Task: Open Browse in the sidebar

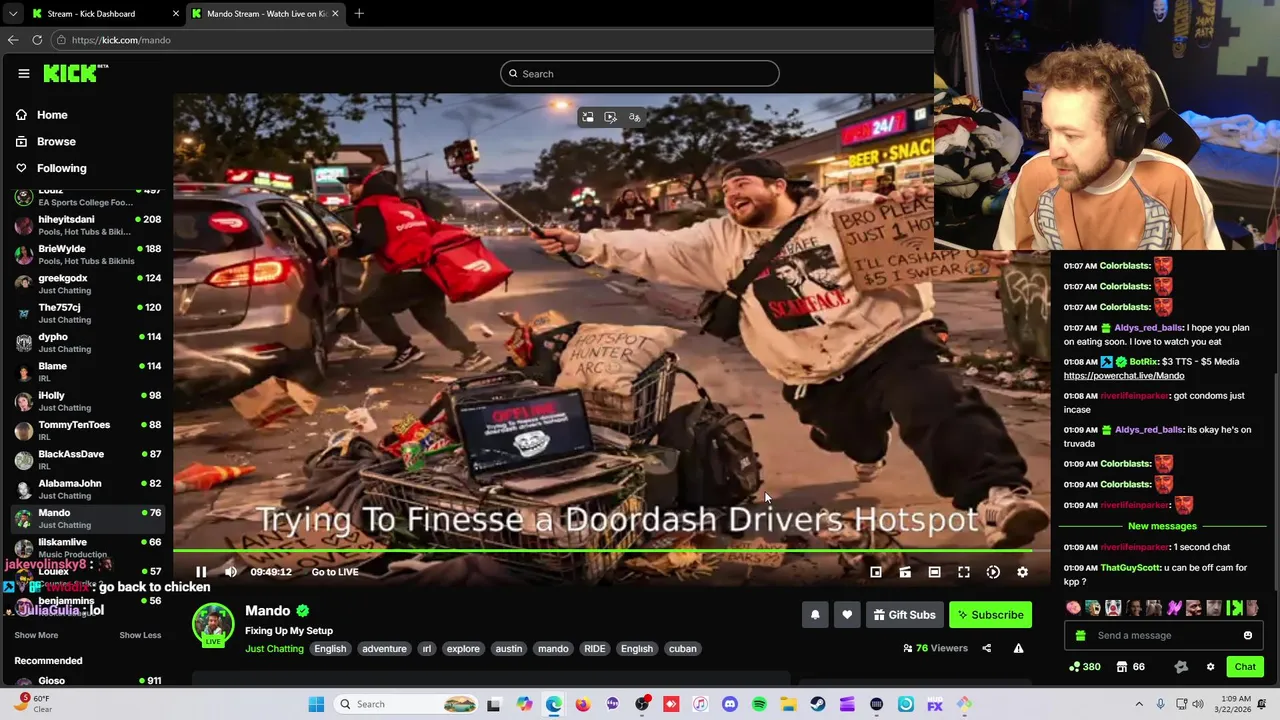Action: coord(46,142)
